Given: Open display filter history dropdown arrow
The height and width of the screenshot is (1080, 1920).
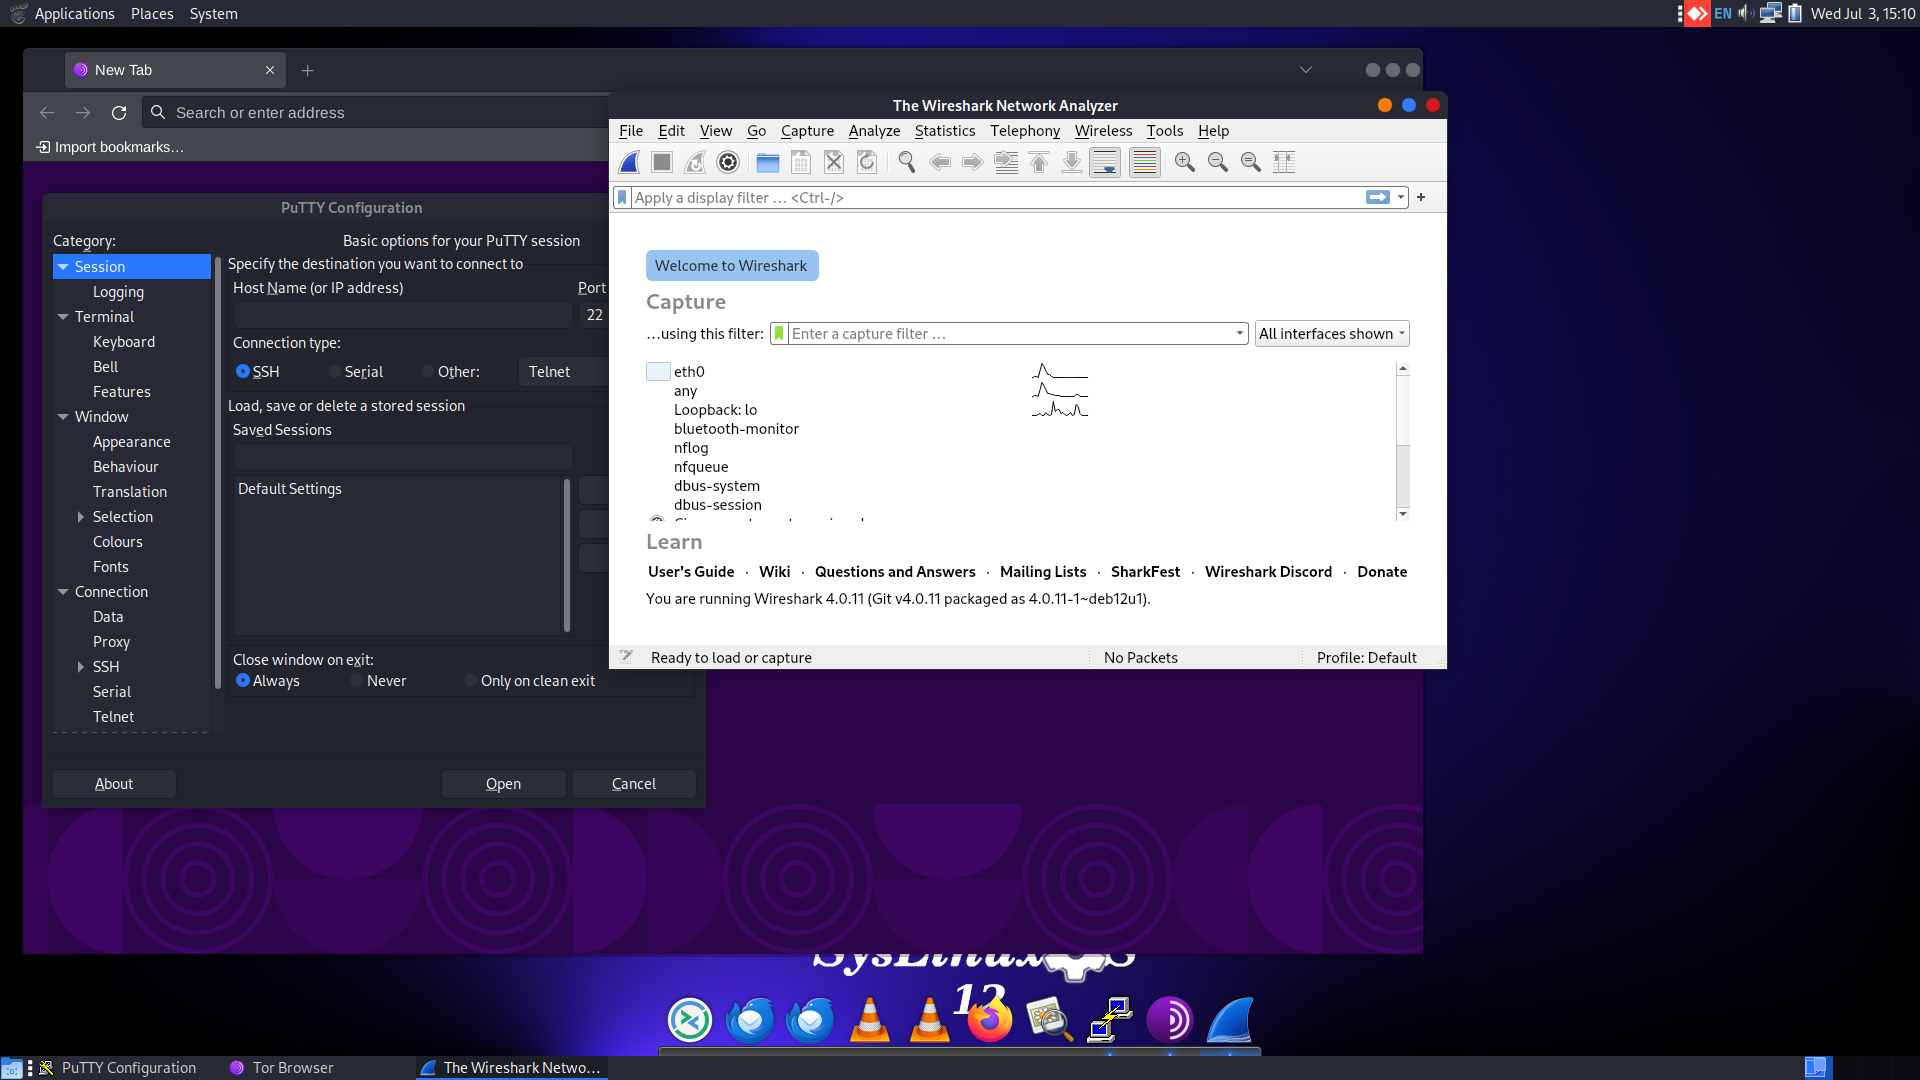Looking at the screenshot, I should tap(1401, 197).
